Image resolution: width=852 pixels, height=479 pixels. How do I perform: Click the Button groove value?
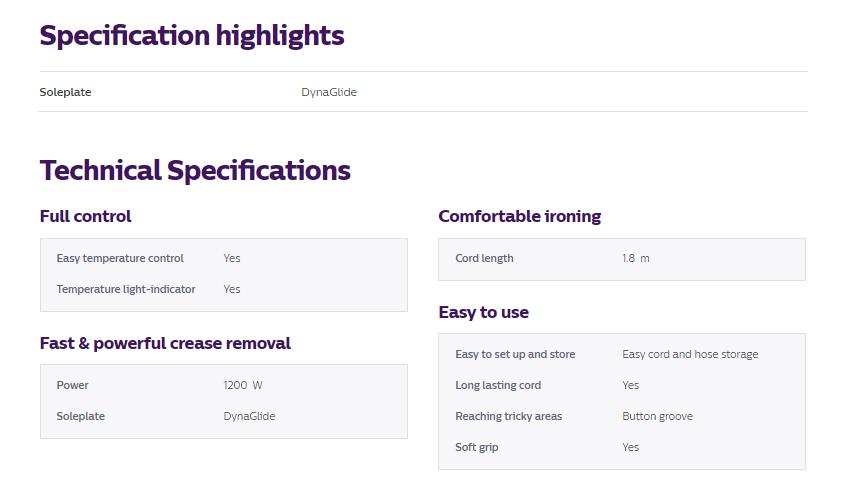coord(657,416)
